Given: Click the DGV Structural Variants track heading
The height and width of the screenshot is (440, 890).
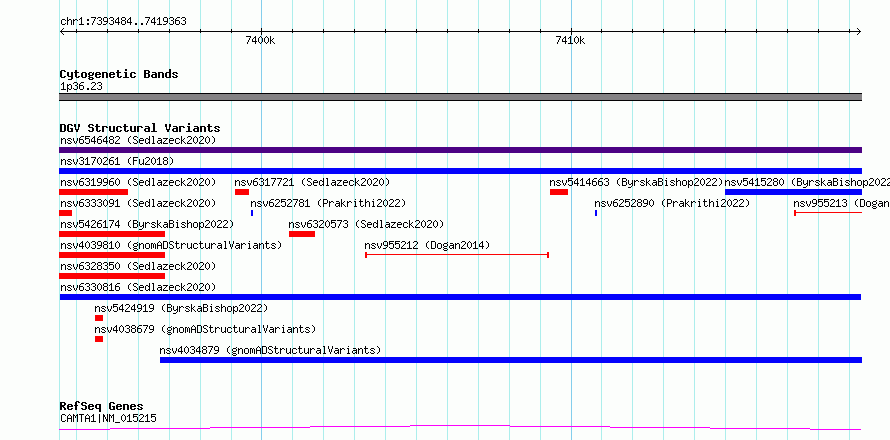Looking at the screenshot, I should coord(140,128).
